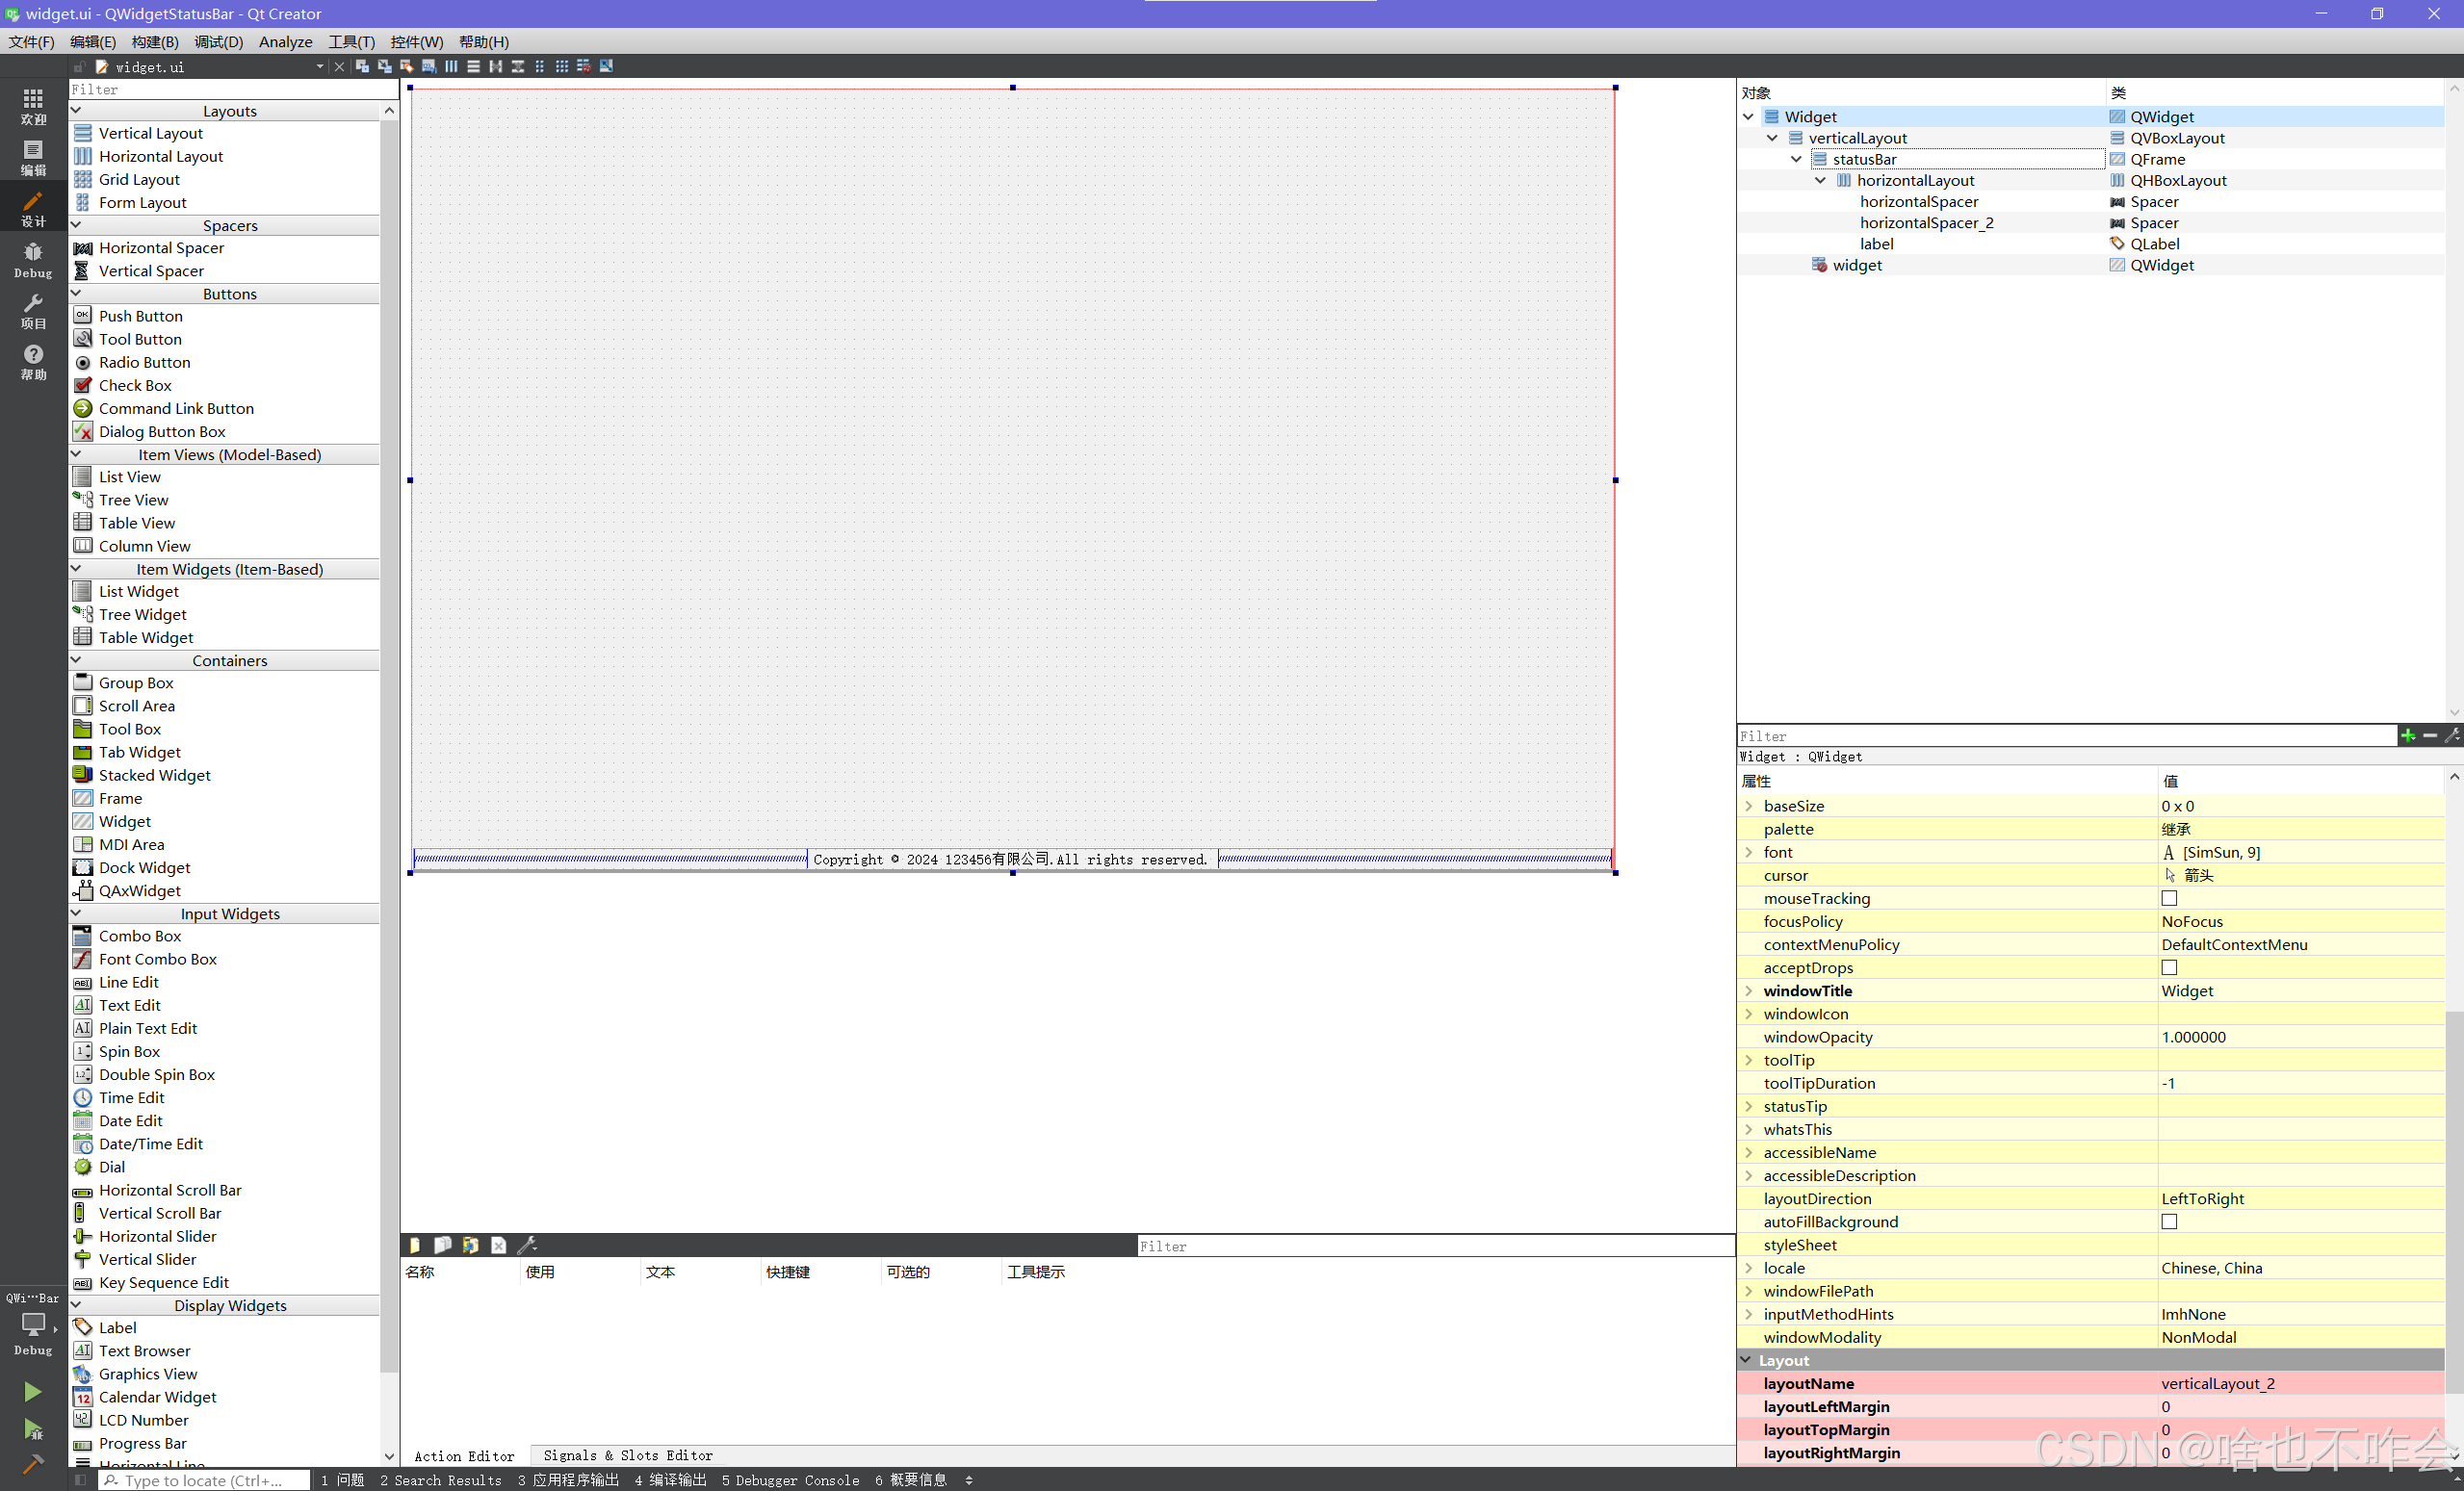Viewport: 2464px width, 1491px height.
Task: Expand the font property row
Action: click(1748, 852)
